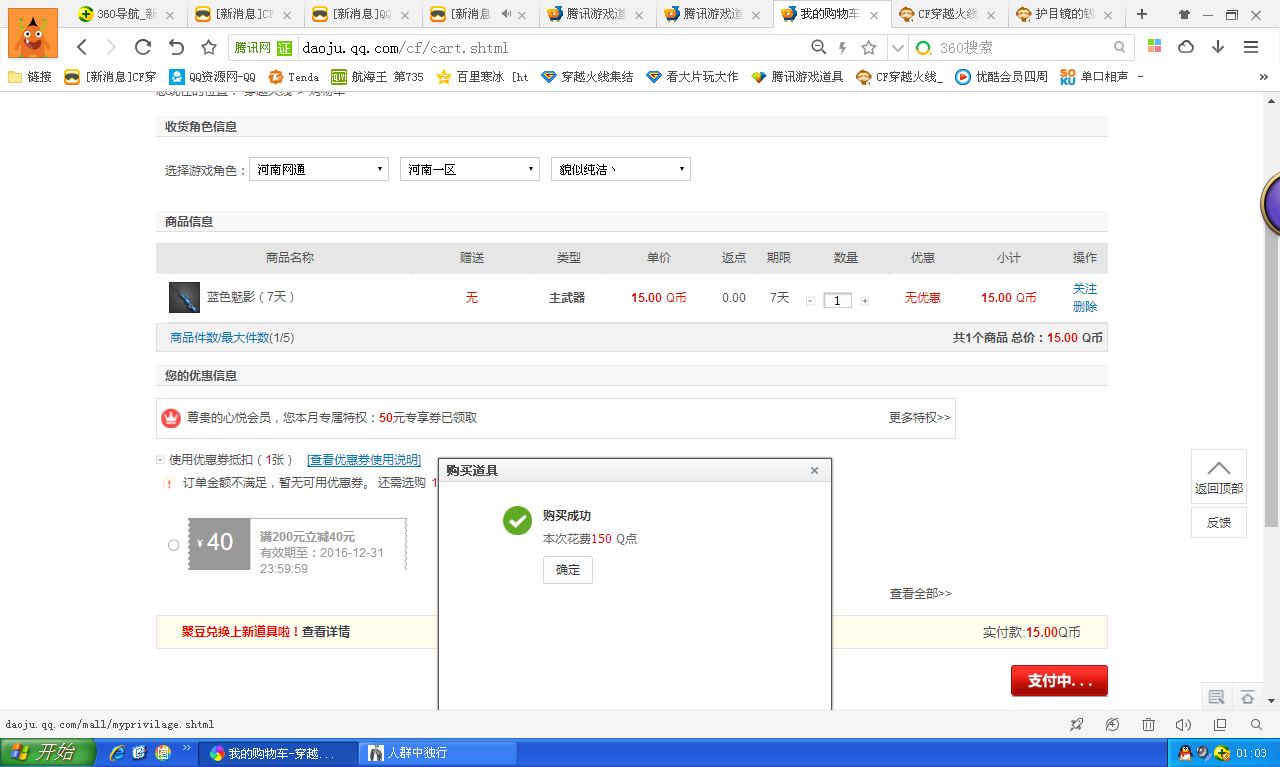
Task: Open the 貌似纯洁 character dropdown
Action: click(621, 169)
